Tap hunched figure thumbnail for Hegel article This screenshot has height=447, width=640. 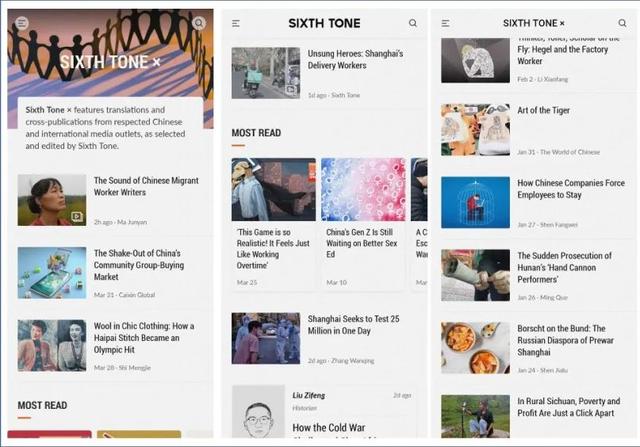pos(476,60)
